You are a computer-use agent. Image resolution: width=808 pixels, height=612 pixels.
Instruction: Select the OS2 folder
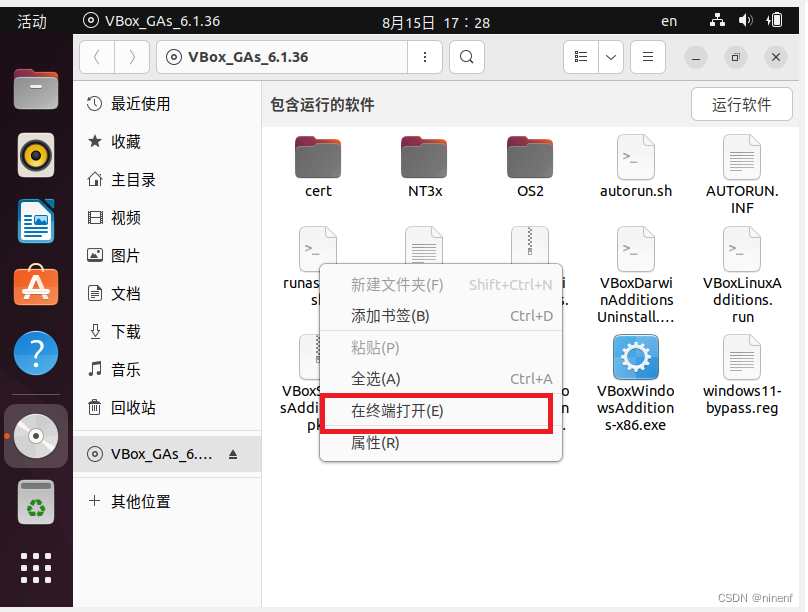530,167
